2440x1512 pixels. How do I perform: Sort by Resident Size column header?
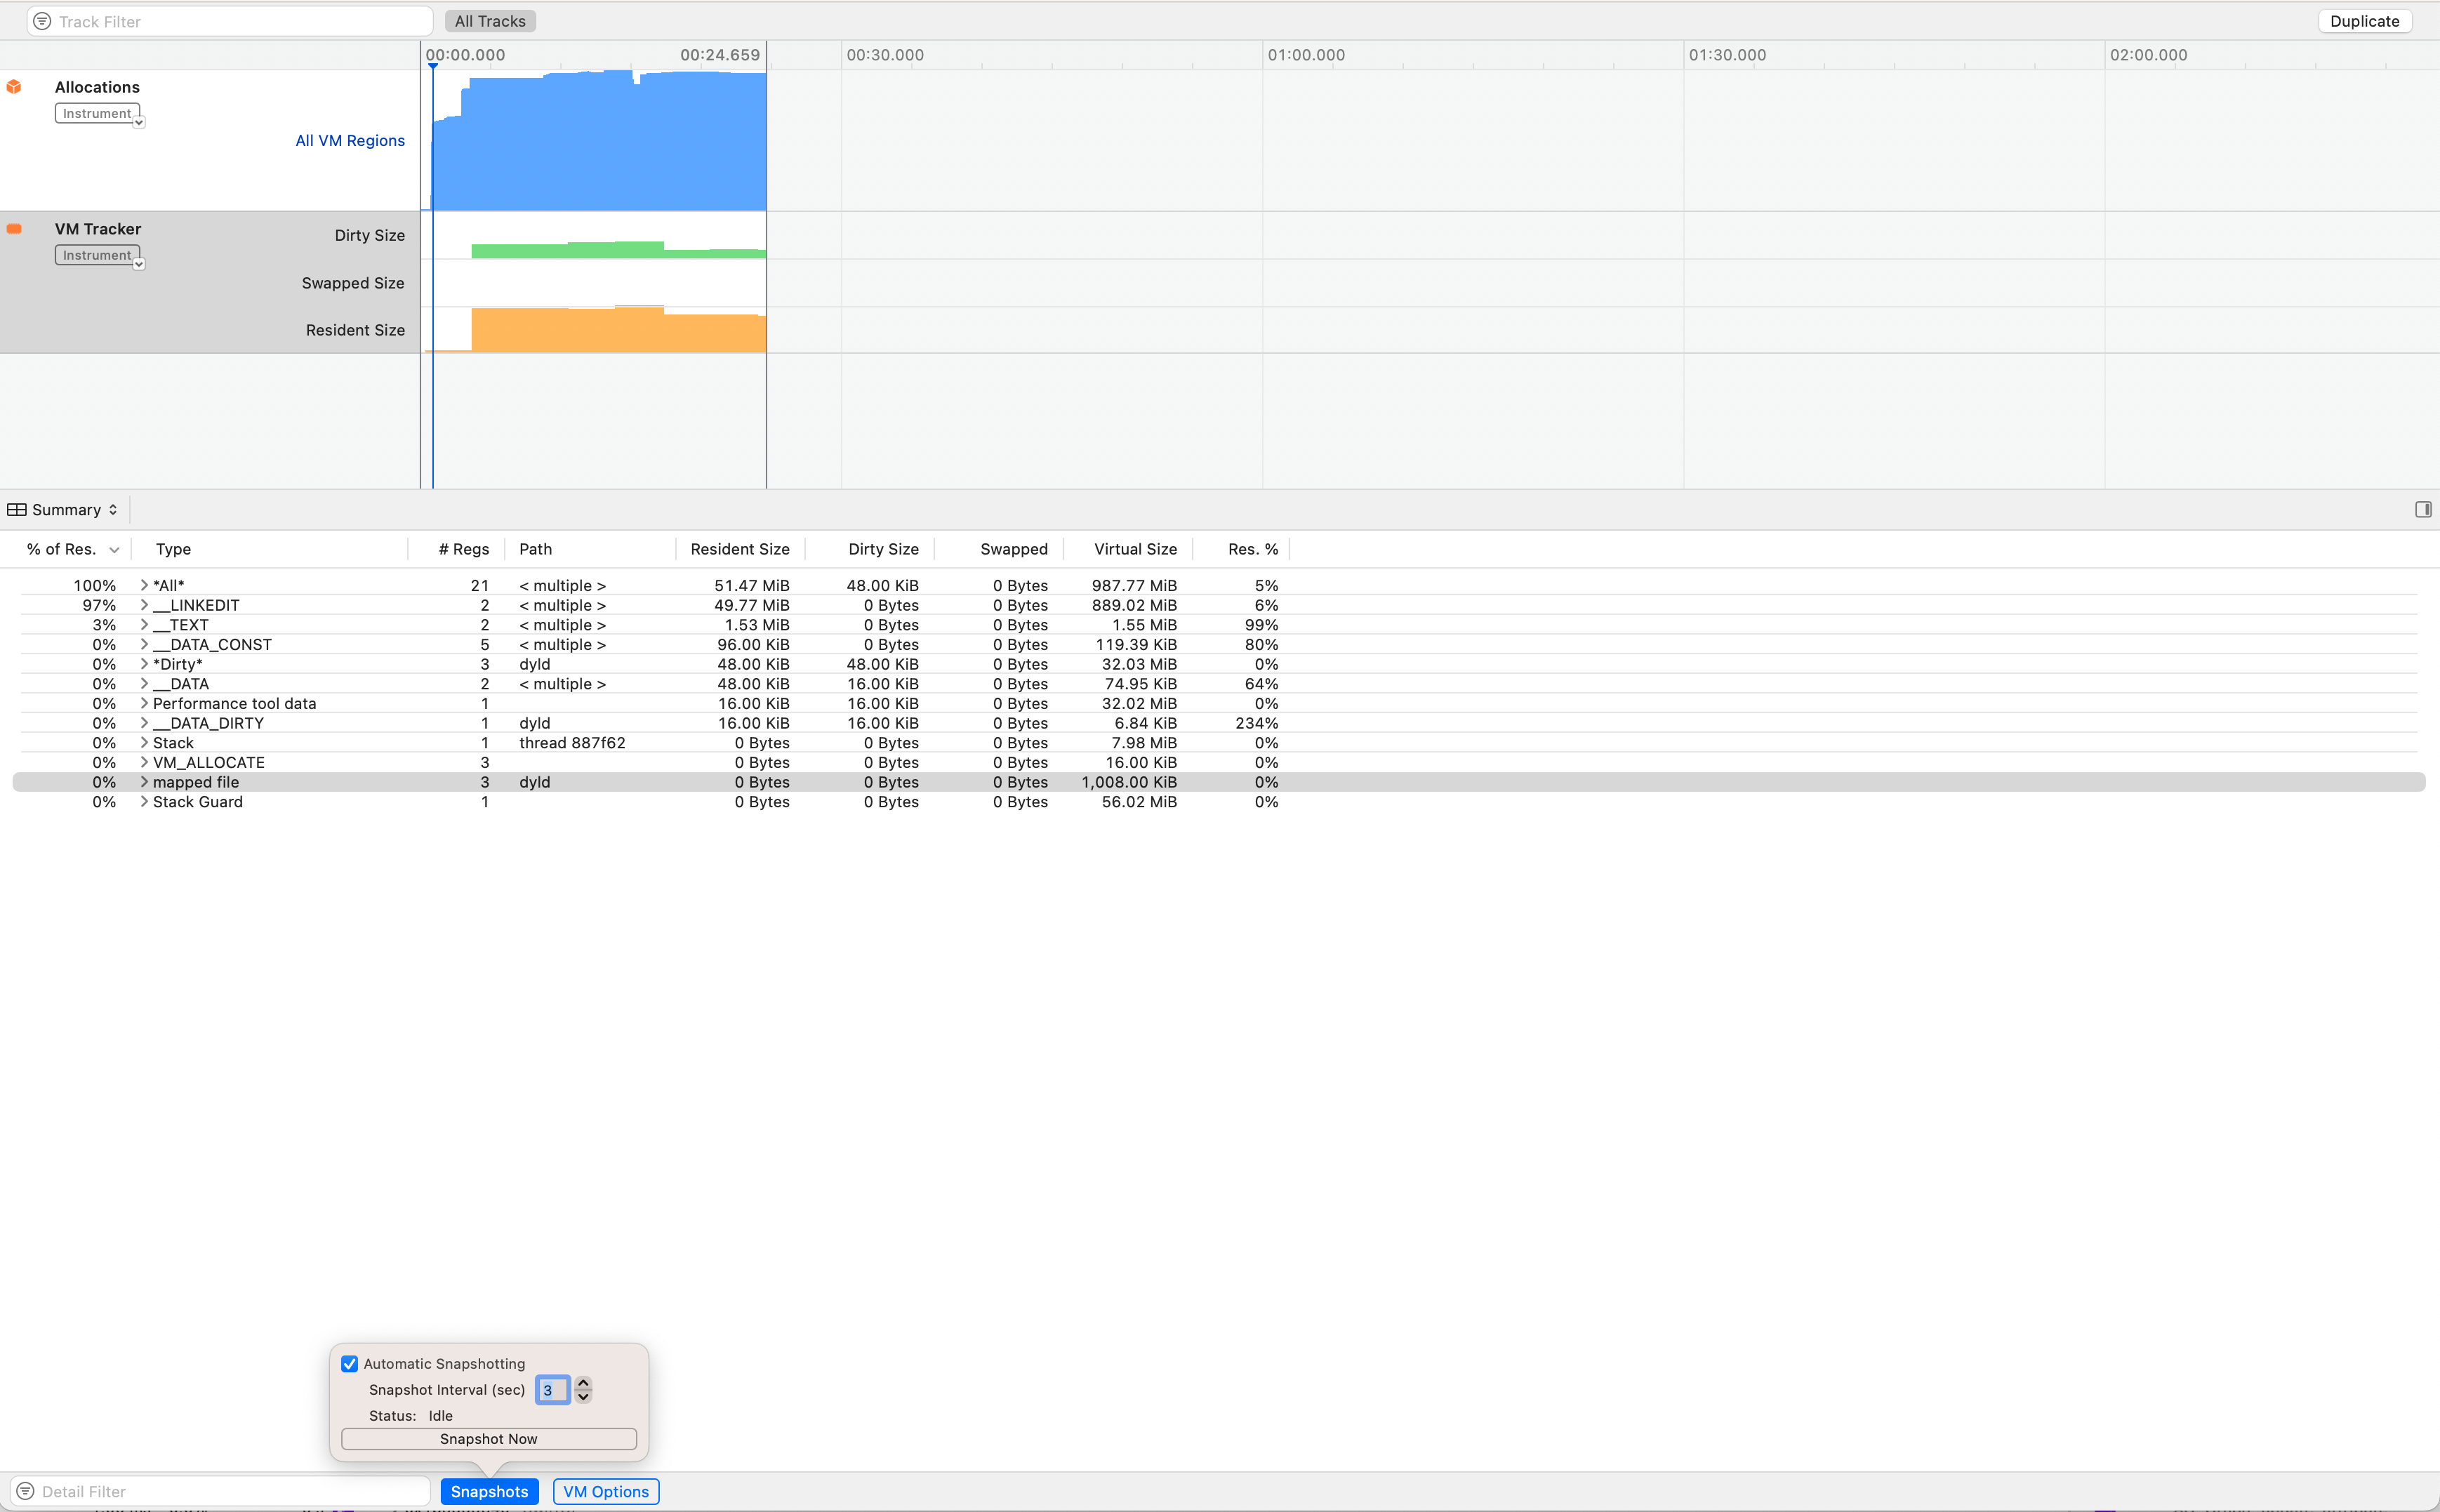click(x=739, y=549)
